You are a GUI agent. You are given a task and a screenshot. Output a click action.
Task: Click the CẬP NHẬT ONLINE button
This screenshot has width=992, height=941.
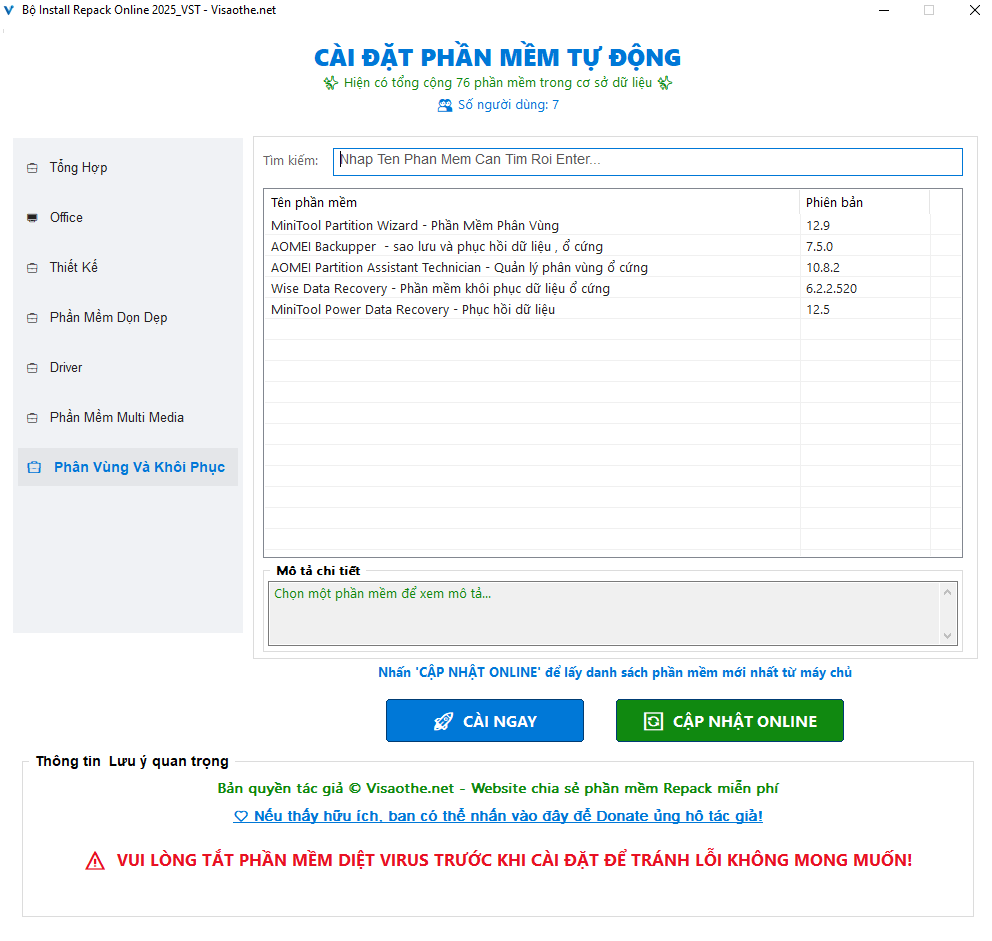pos(729,721)
